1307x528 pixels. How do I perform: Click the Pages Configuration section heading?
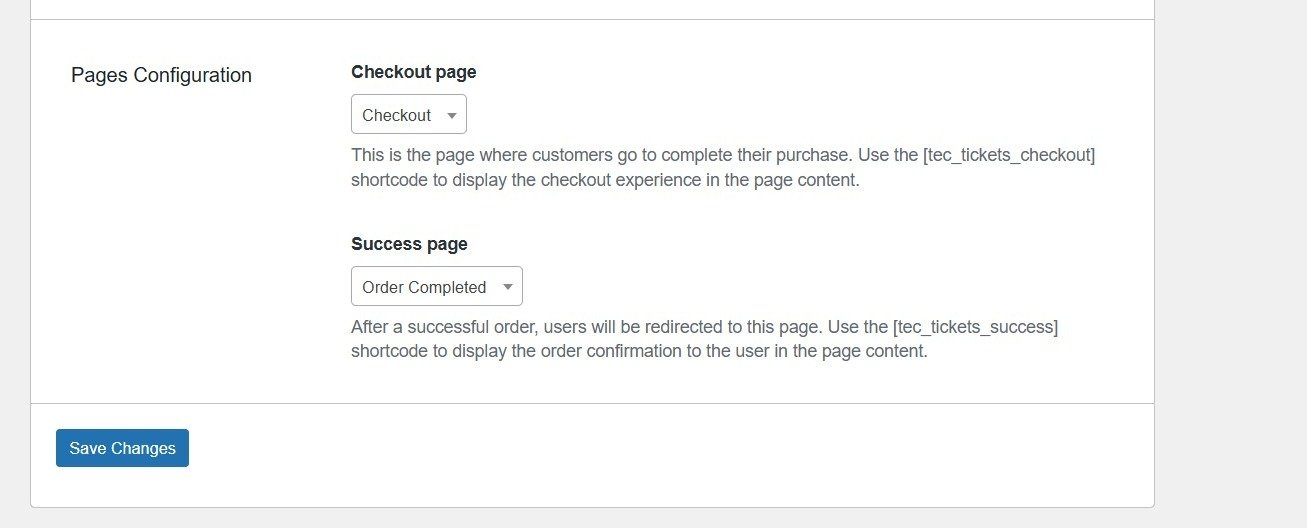point(161,75)
